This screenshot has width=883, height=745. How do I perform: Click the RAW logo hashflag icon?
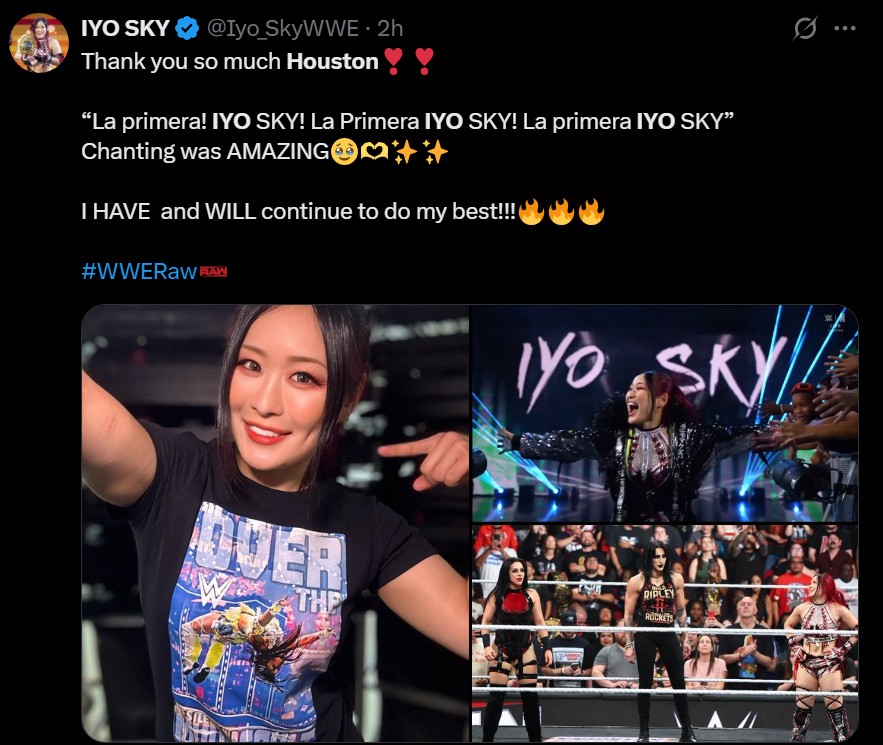[214, 271]
